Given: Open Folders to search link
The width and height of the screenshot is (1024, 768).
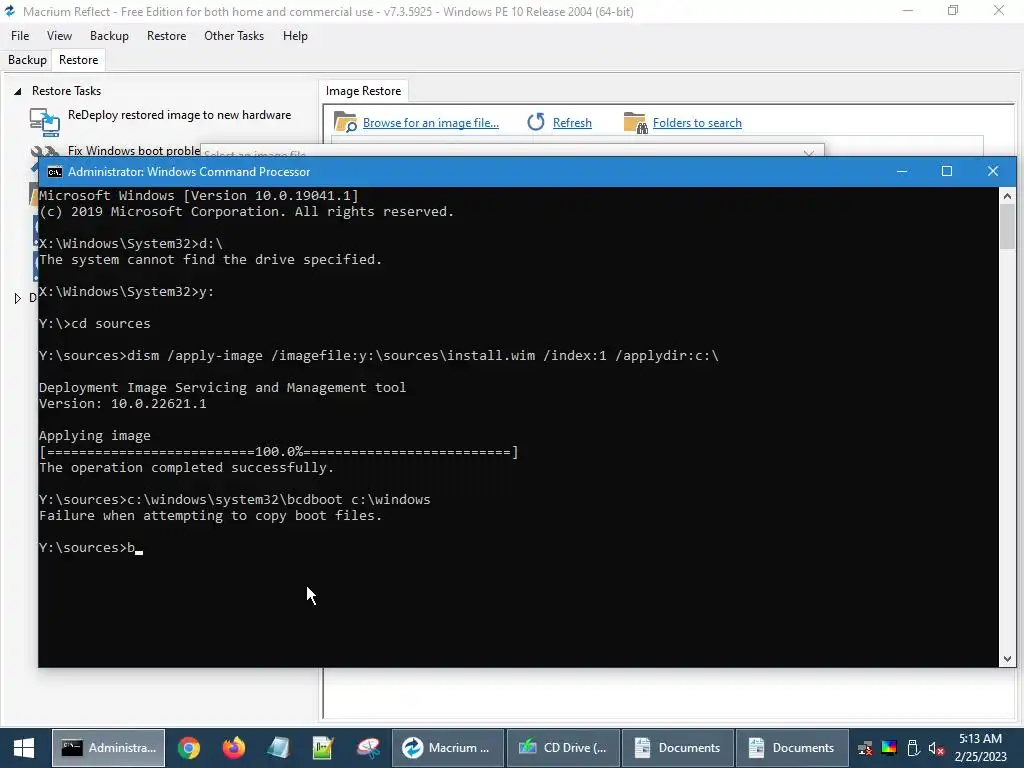Looking at the screenshot, I should (x=697, y=123).
